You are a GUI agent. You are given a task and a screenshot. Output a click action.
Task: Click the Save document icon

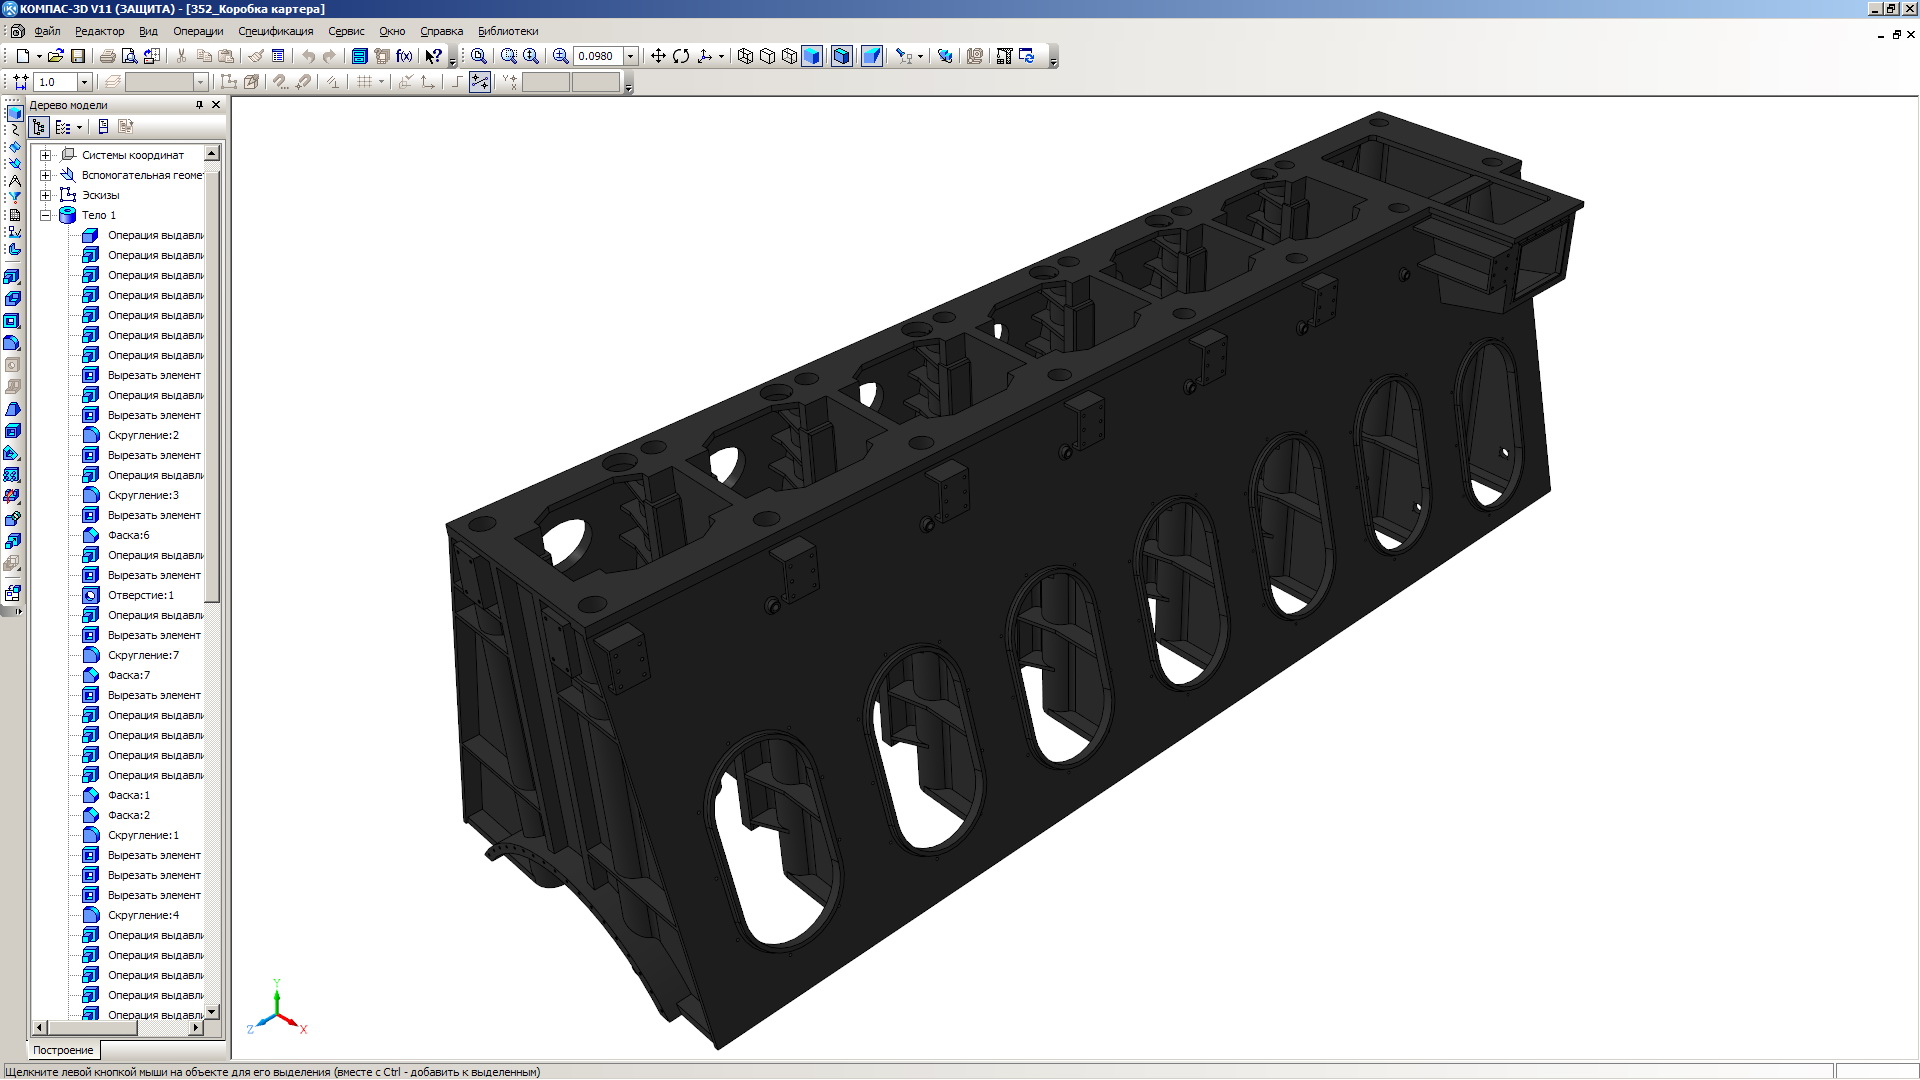pyautogui.click(x=78, y=56)
